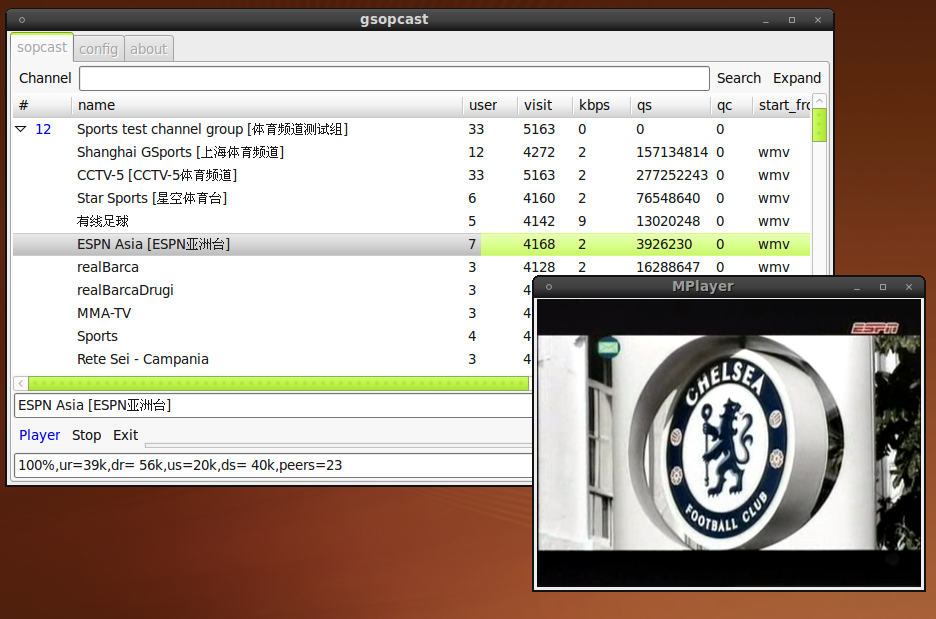Select the MMA-TV channel
The image size is (936, 619).
tap(272, 313)
